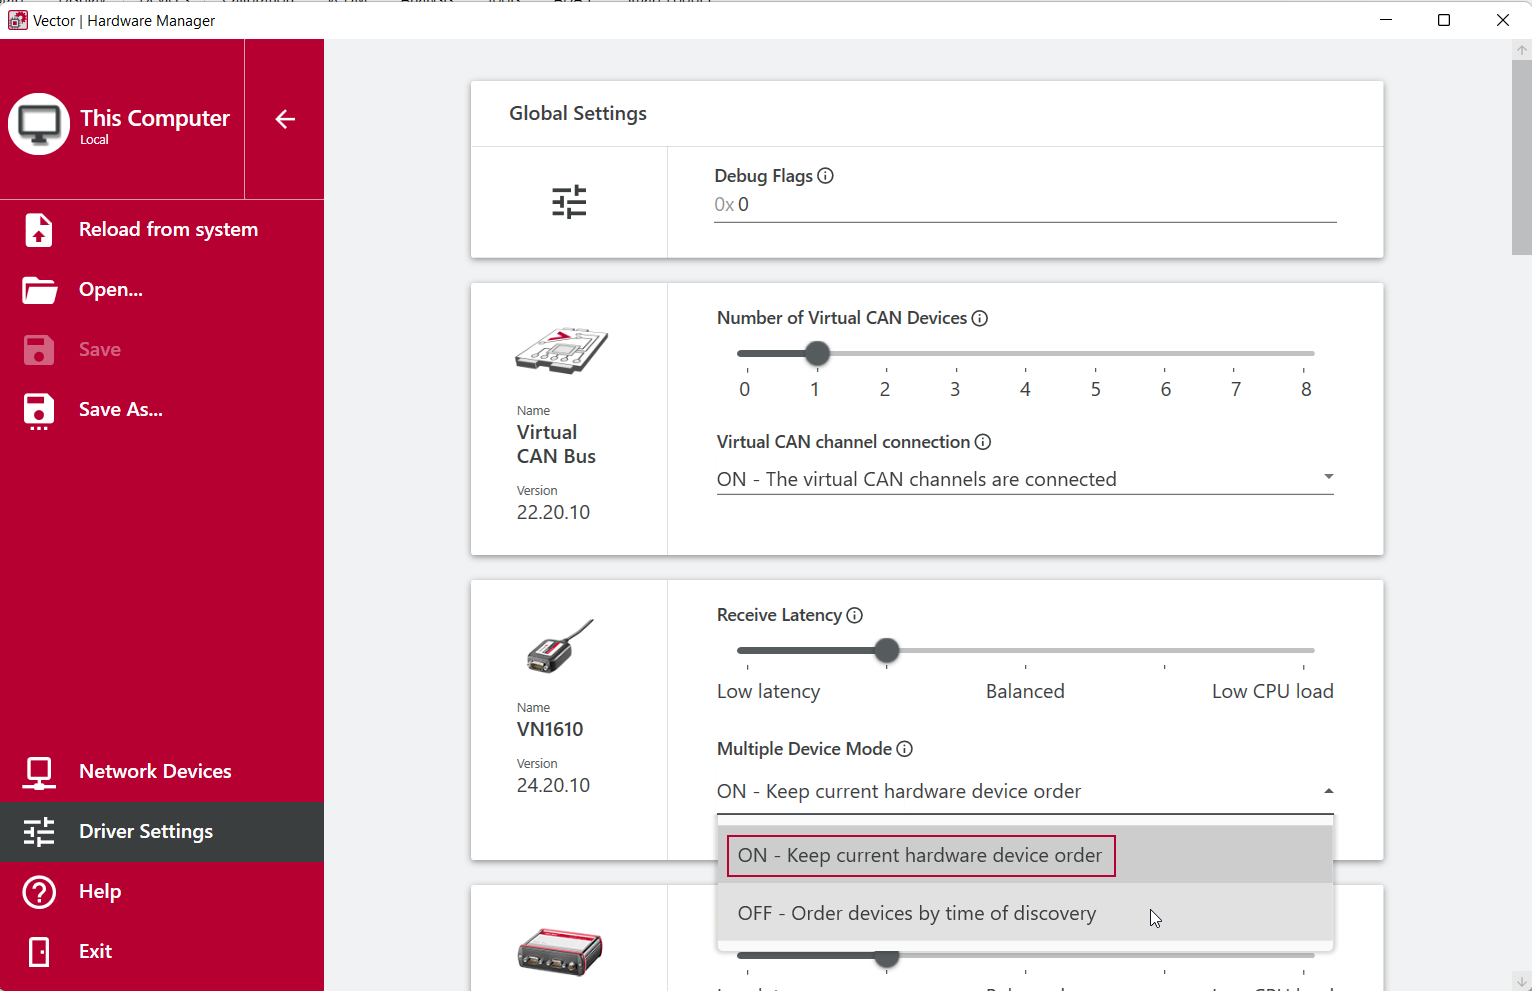Screen dimensions: 1532x991
Task: Click the Debug Flags input field
Action: (x=1025, y=205)
